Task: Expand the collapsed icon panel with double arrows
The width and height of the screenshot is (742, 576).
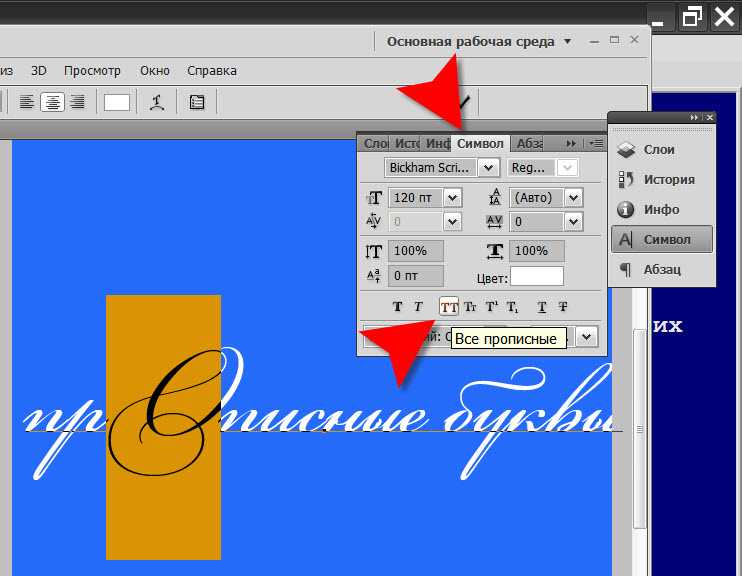Action: click(694, 117)
